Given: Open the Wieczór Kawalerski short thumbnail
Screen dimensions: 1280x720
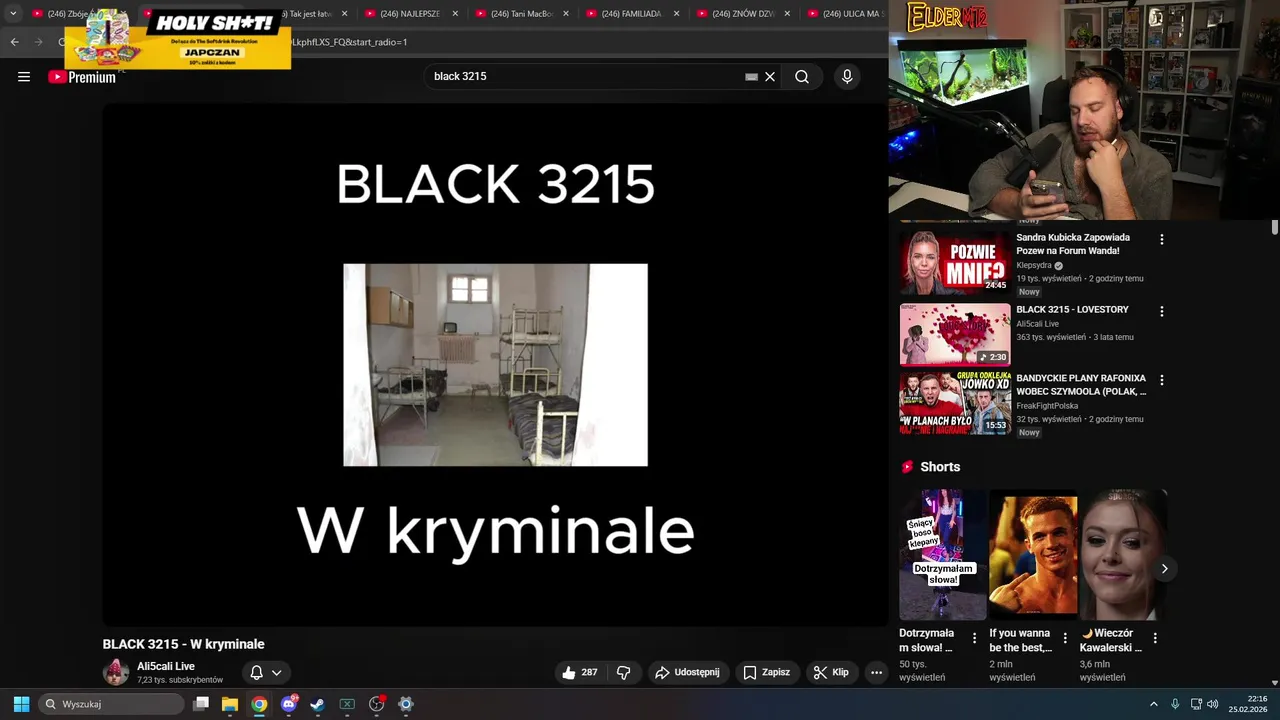Looking at the screenshot, I should (x=1123, y=554).
